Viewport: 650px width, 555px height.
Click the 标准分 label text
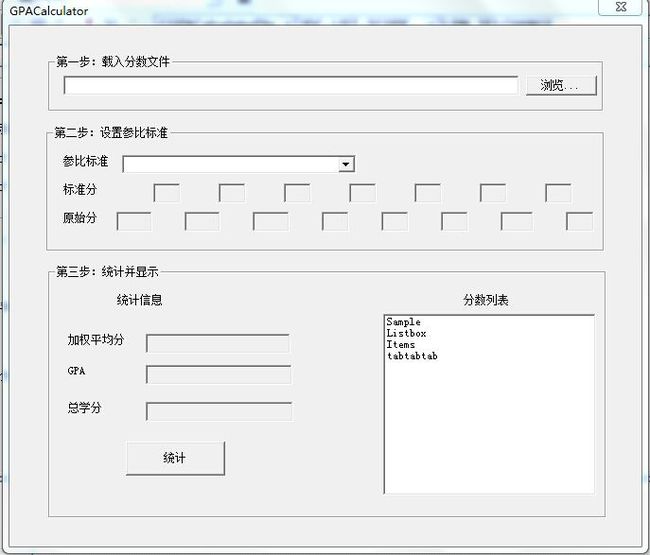point(80,189)
